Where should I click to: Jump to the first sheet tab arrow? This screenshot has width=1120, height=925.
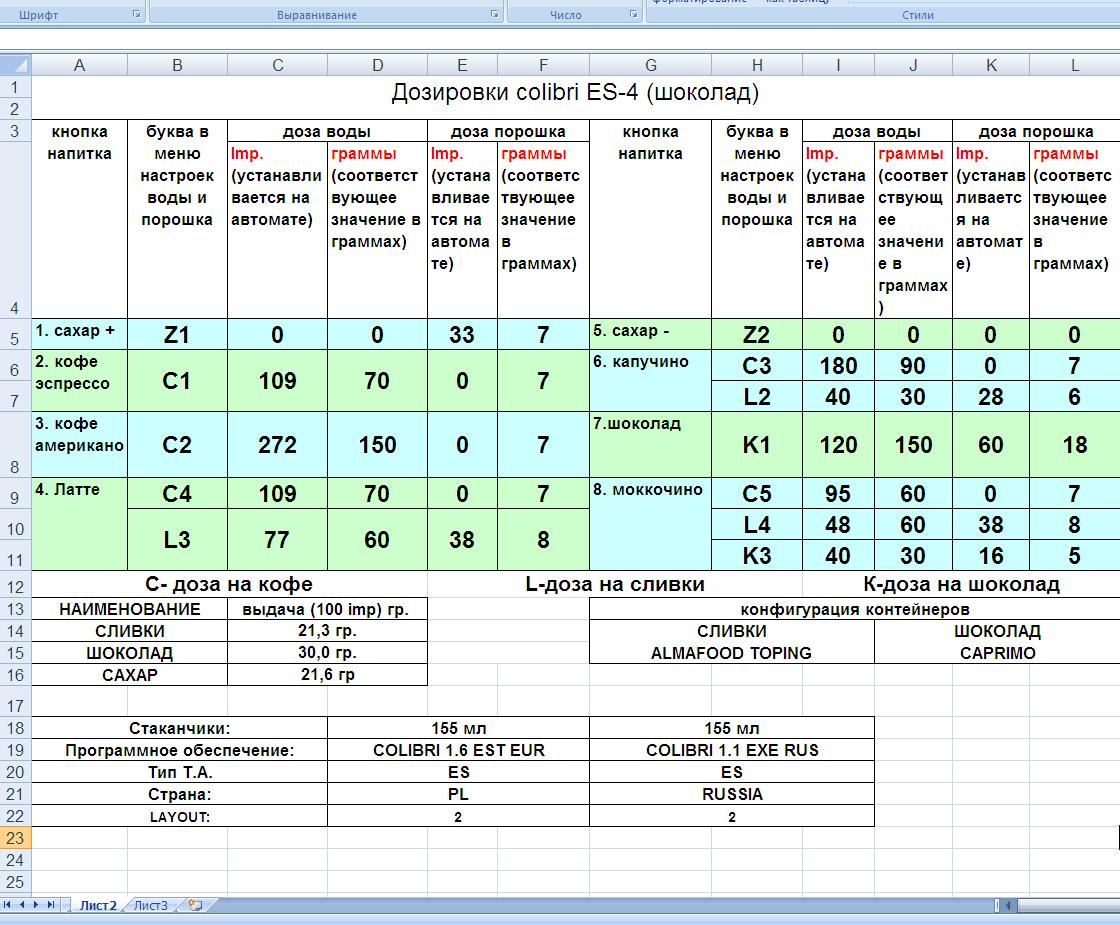coord(9,905)
